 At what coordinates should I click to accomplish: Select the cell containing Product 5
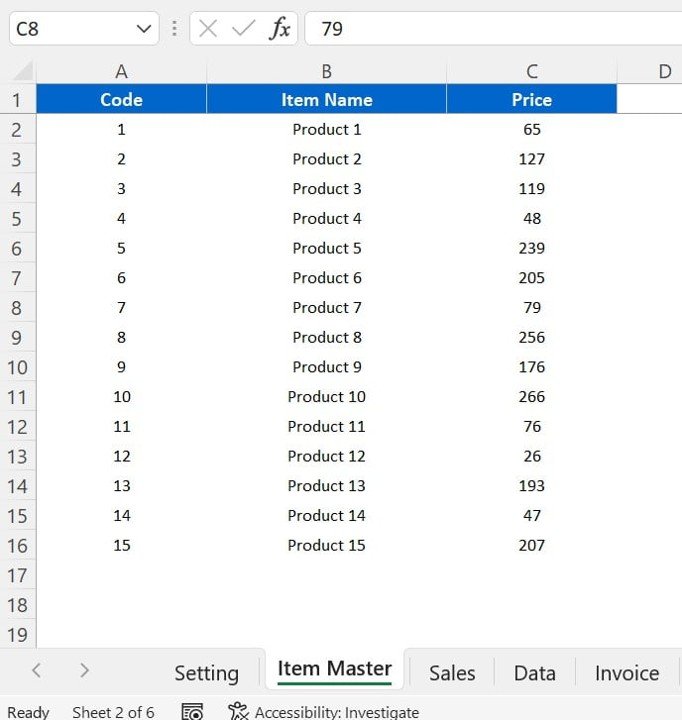tap(327, 248)
